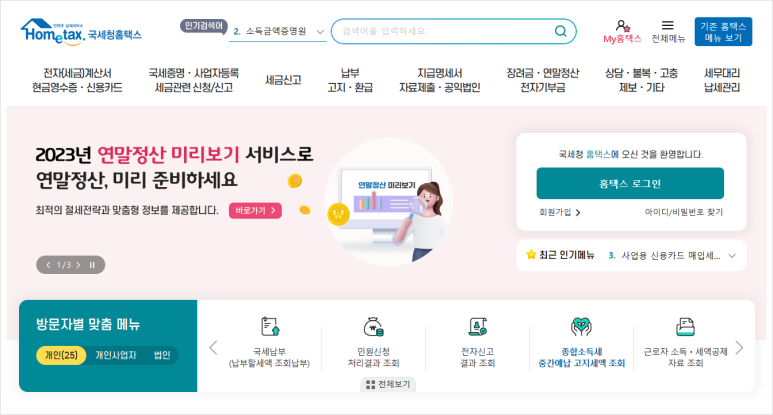Click the 민원신청 money bag icon

374,326
